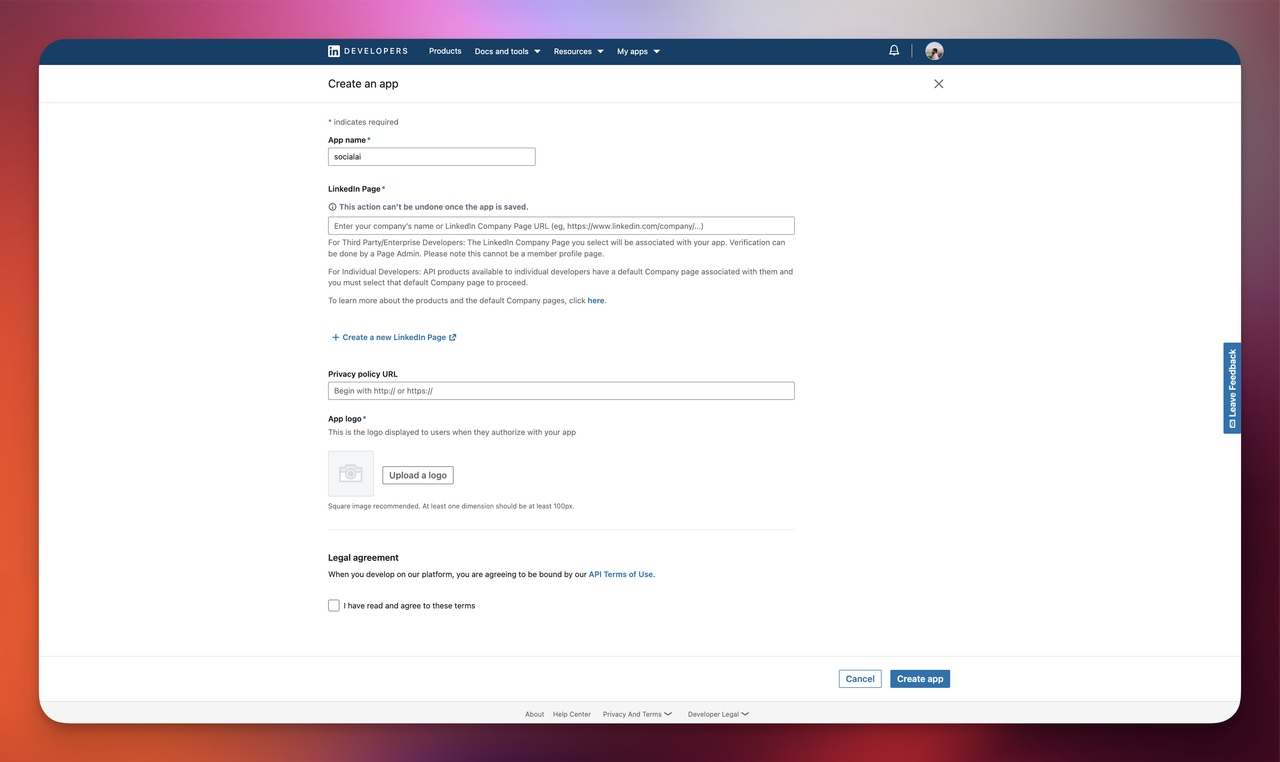Click the 'Create an app' heading

363,84
